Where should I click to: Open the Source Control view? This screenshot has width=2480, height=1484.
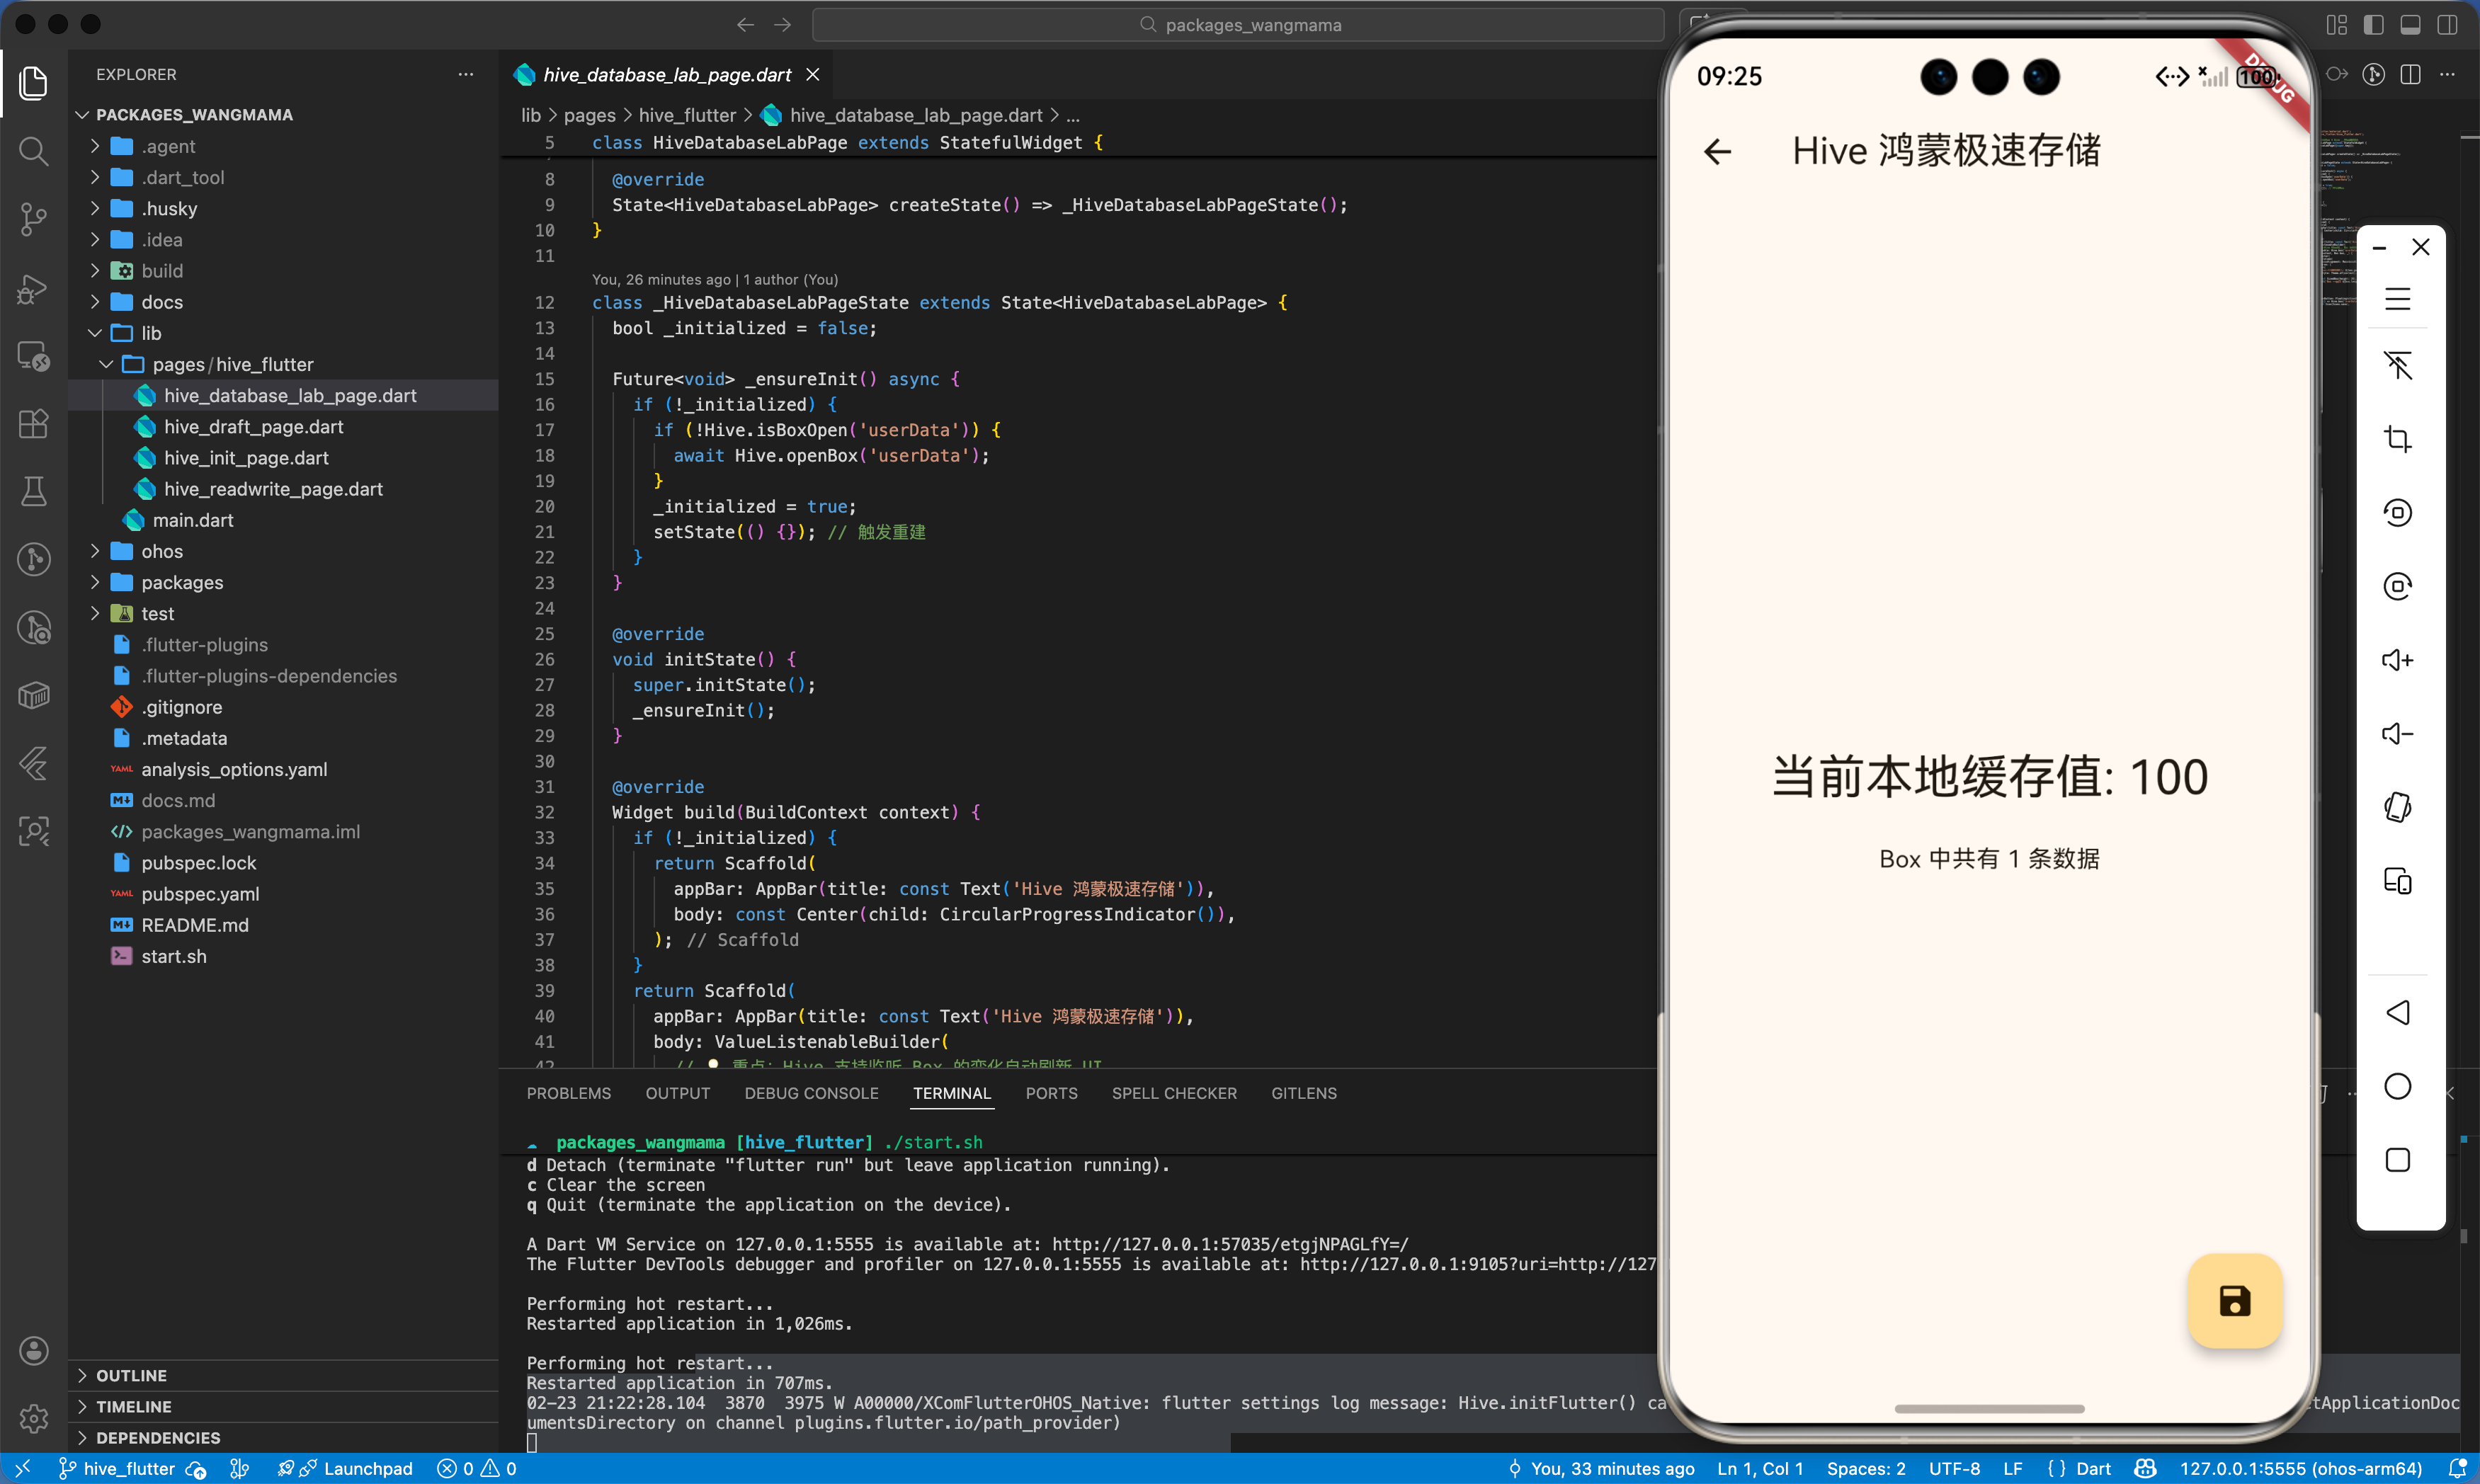pos(33,219)
